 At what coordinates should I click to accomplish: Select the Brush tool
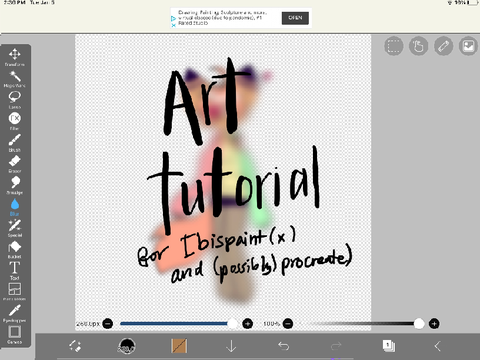(15, 143)
